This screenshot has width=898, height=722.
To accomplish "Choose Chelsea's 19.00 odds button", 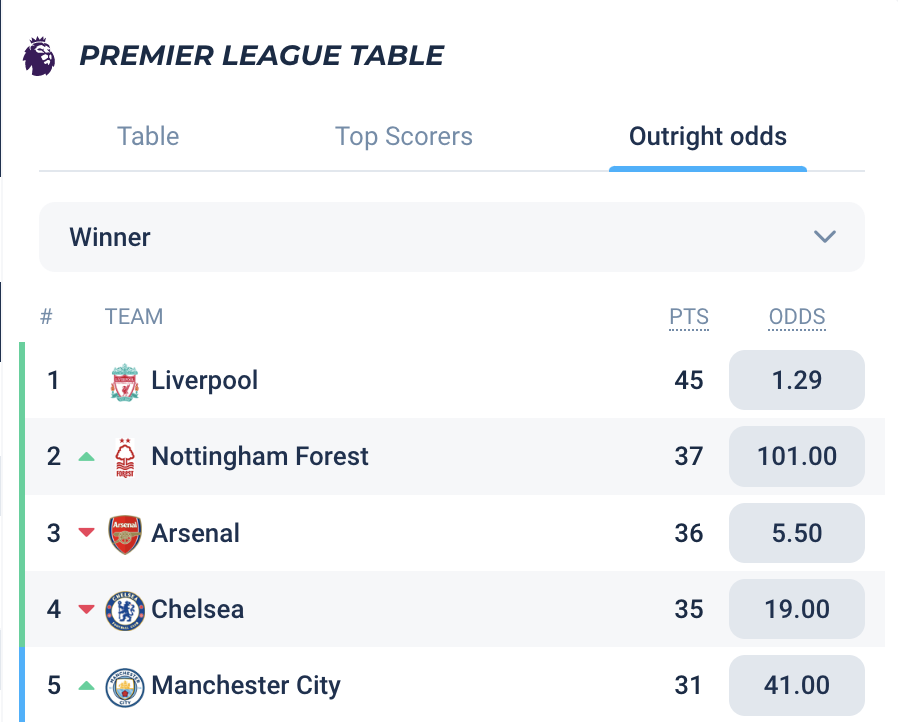I will click(797, 609).
